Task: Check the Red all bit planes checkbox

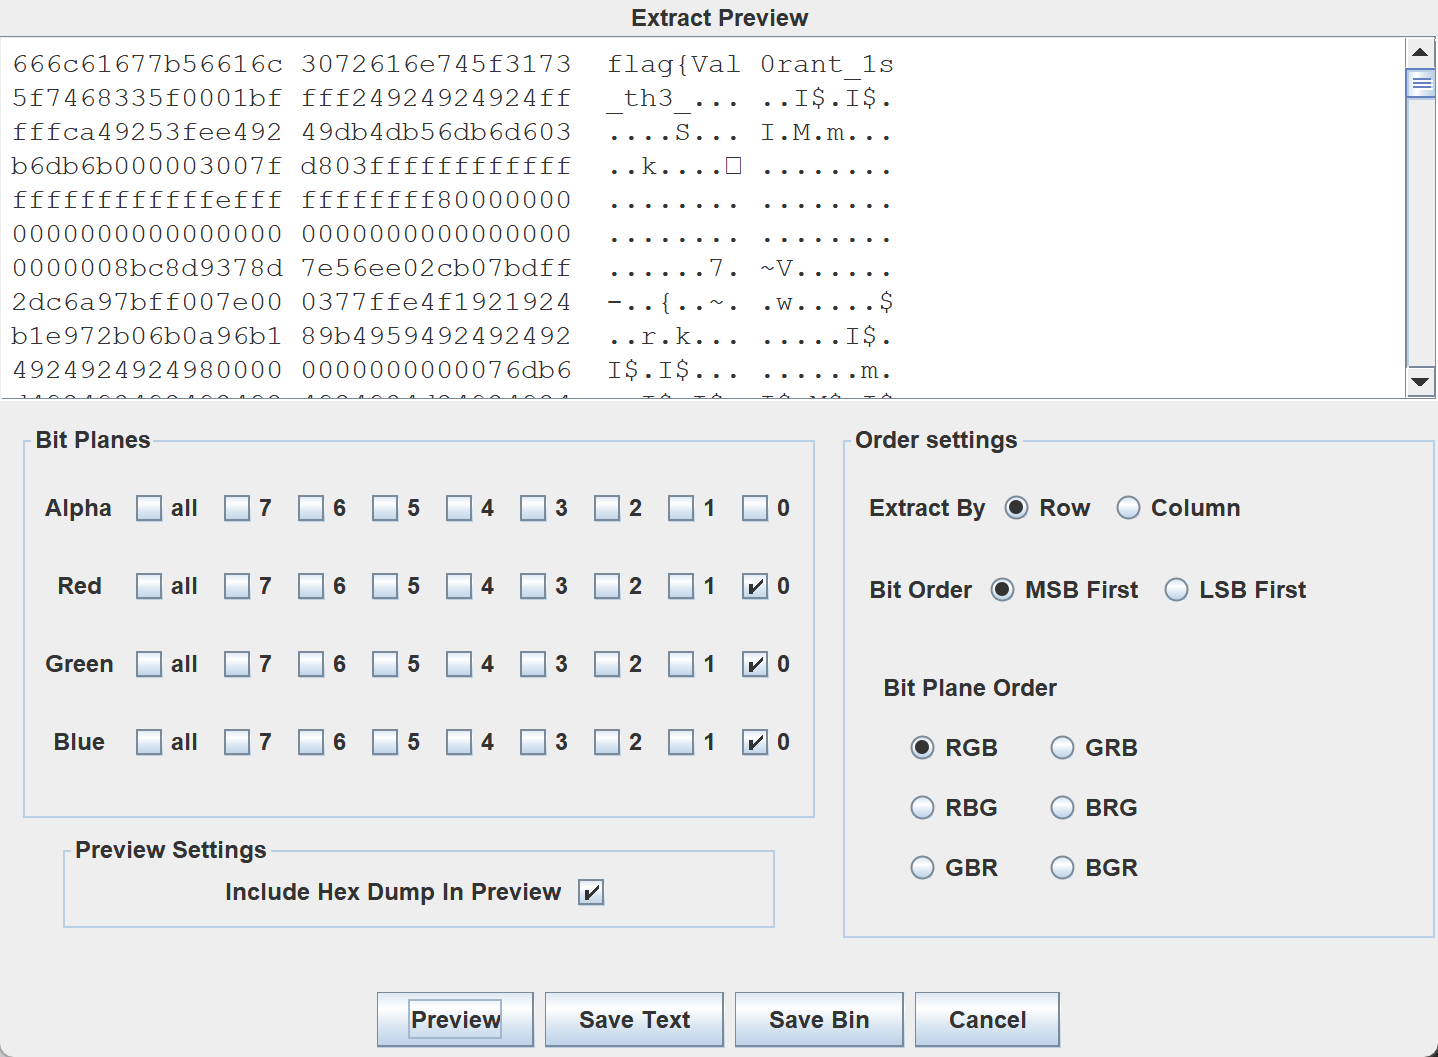Action: point(149,586)
